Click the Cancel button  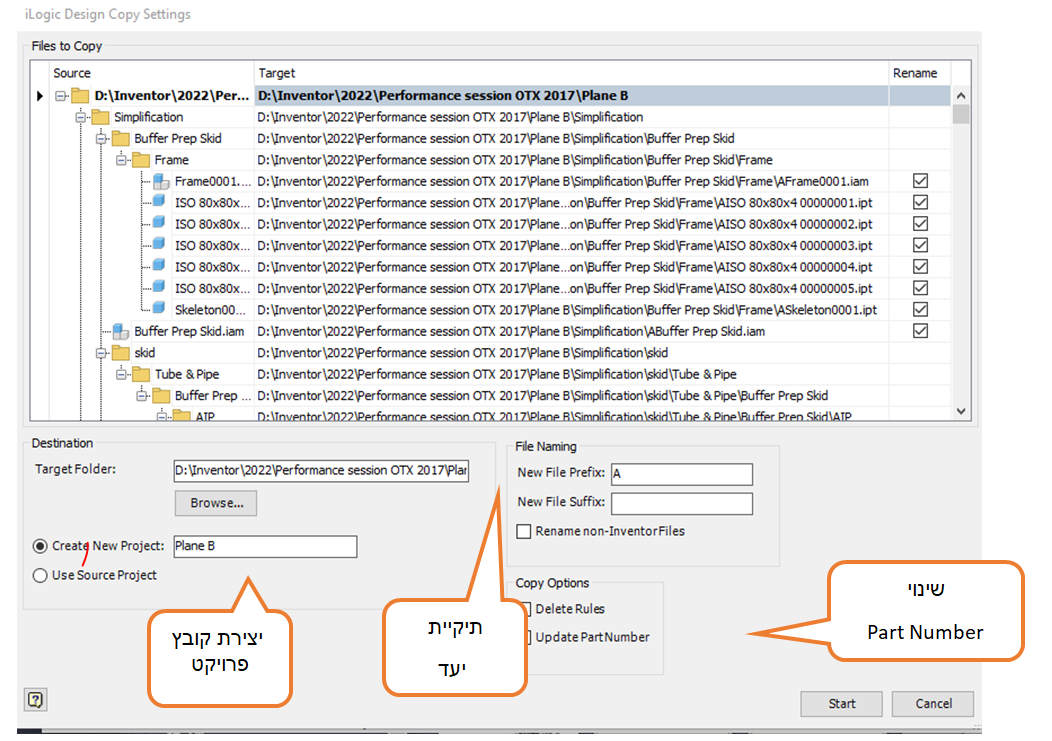(x=933, y=704)
